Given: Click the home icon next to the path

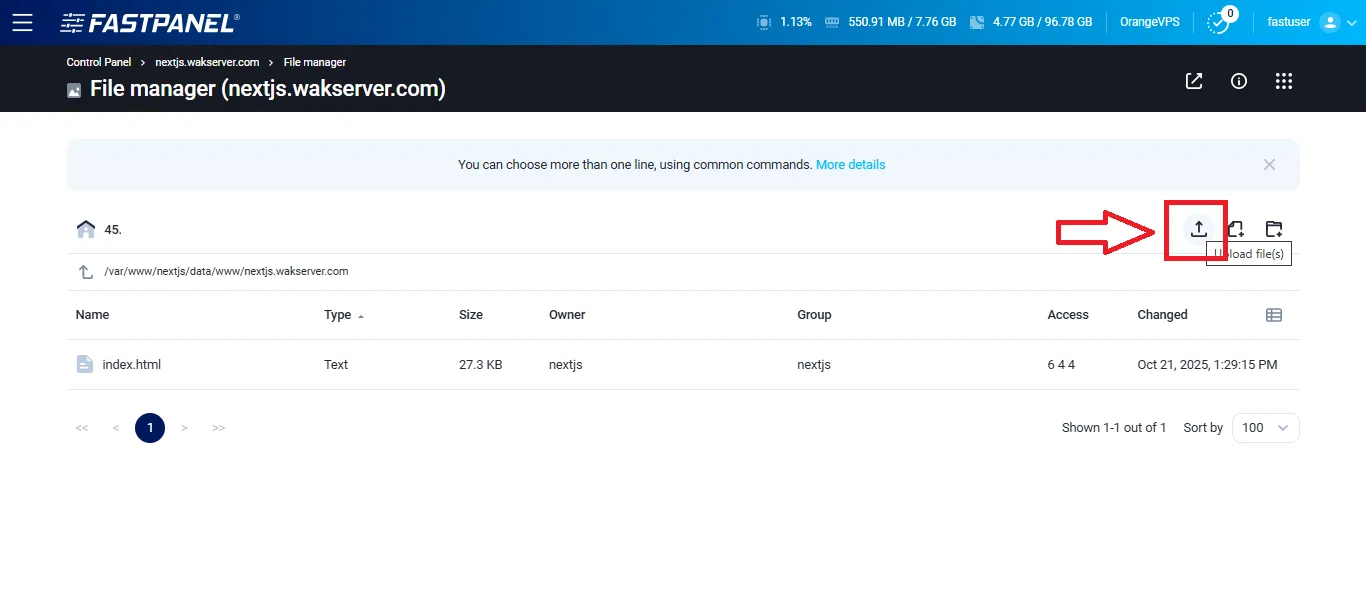Looking at the screenshot, I should click(x=86, y=228).
